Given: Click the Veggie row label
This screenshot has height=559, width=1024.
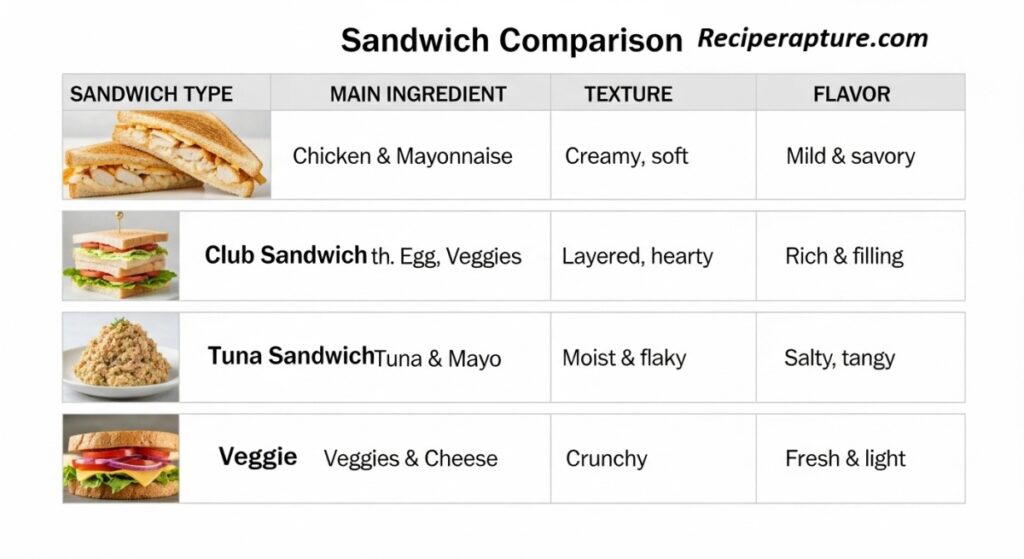Looking at the screenshot, I should 258,457.
